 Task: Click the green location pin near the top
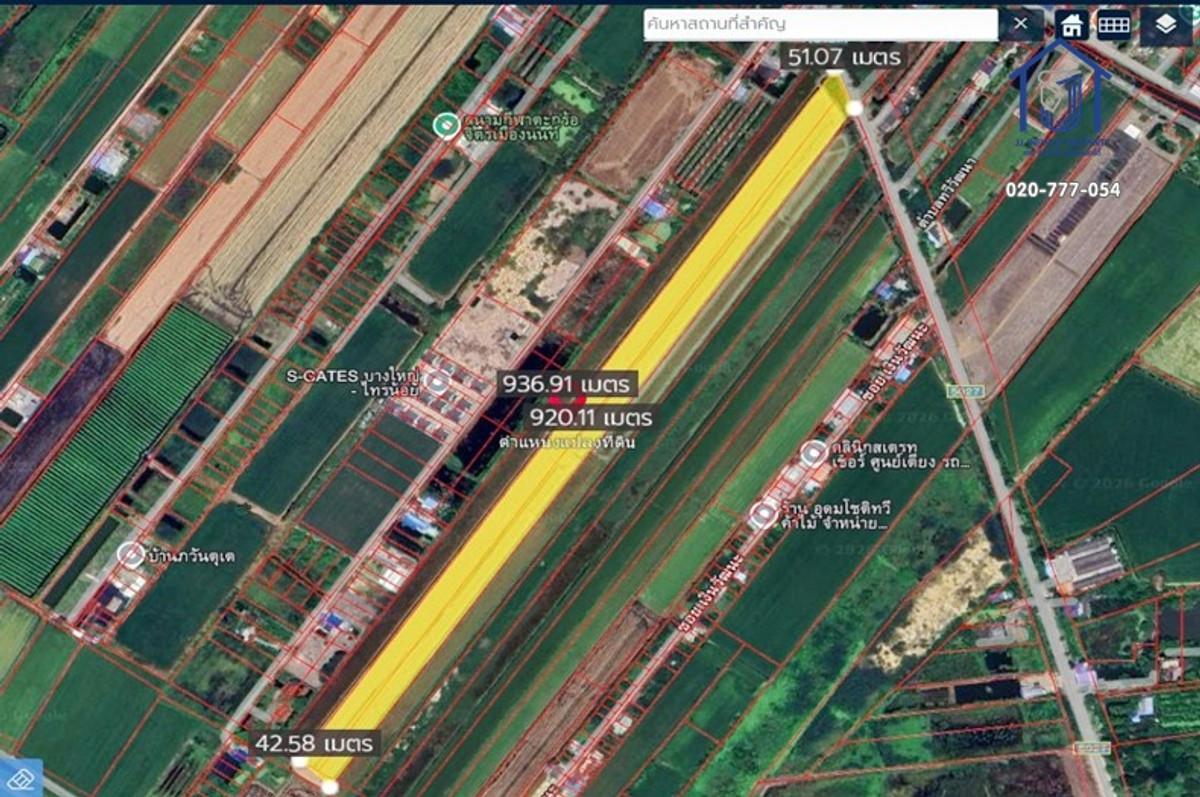[445, 125]
